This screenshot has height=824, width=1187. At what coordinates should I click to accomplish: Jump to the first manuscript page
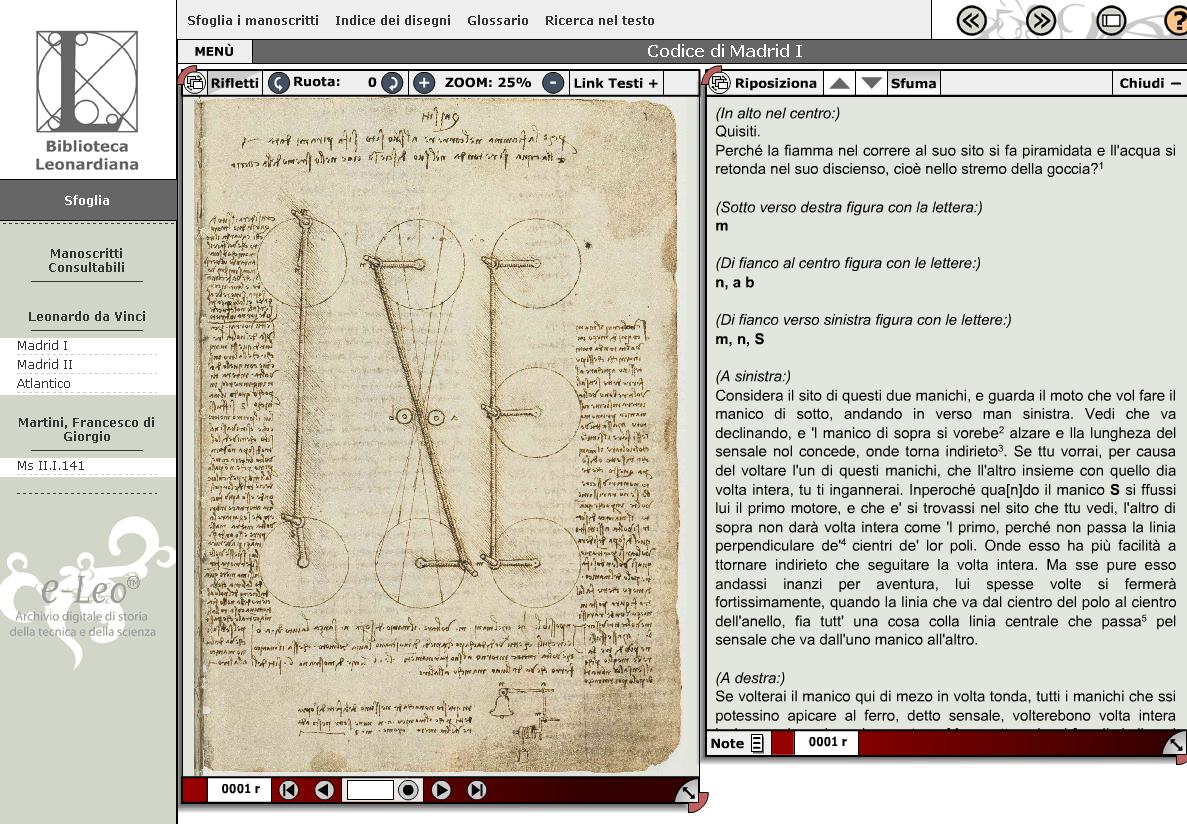(288, 790)
